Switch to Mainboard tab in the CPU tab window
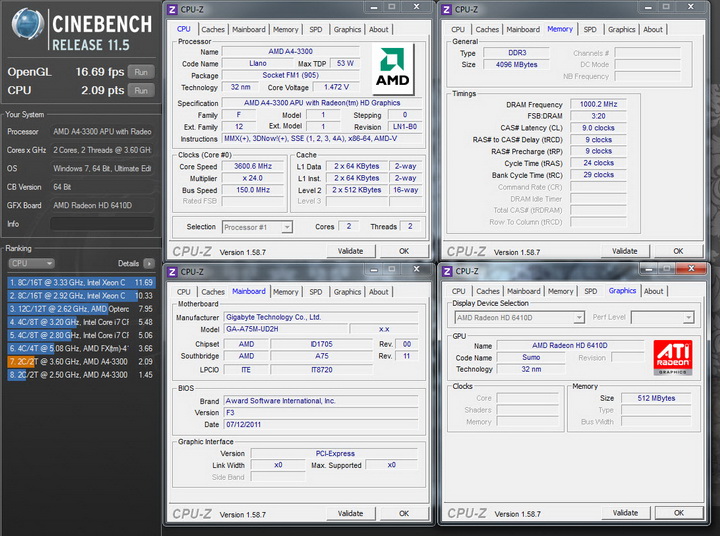This screenshot has height=536, width=720. [248, 29]
